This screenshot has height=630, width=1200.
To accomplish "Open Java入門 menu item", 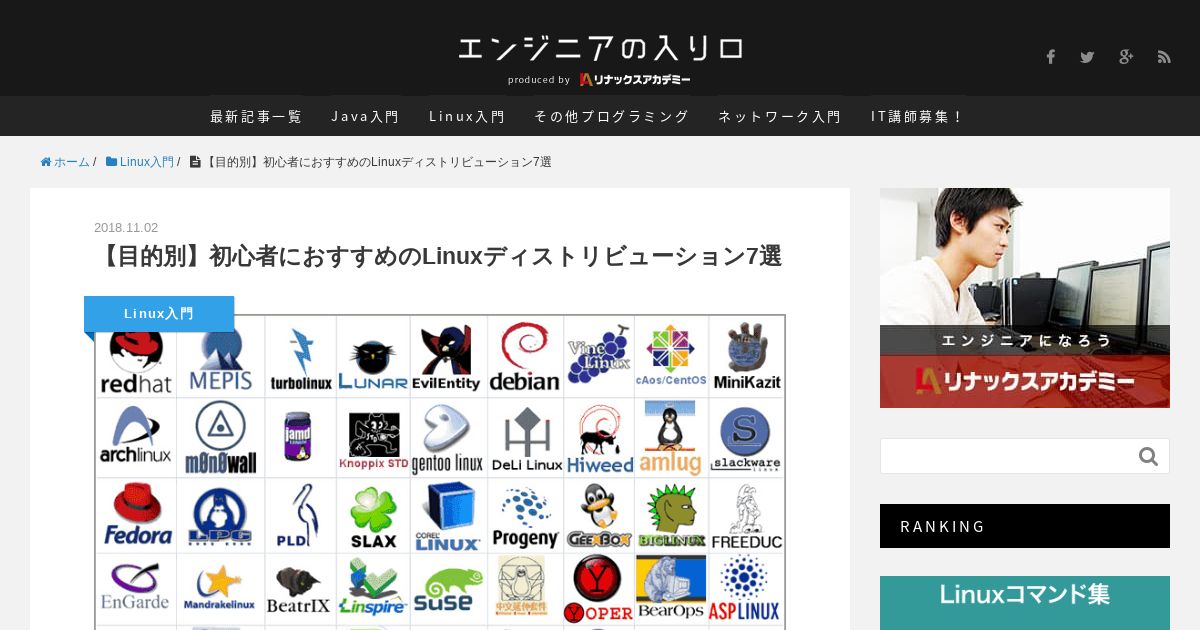I will pos(365,116).
